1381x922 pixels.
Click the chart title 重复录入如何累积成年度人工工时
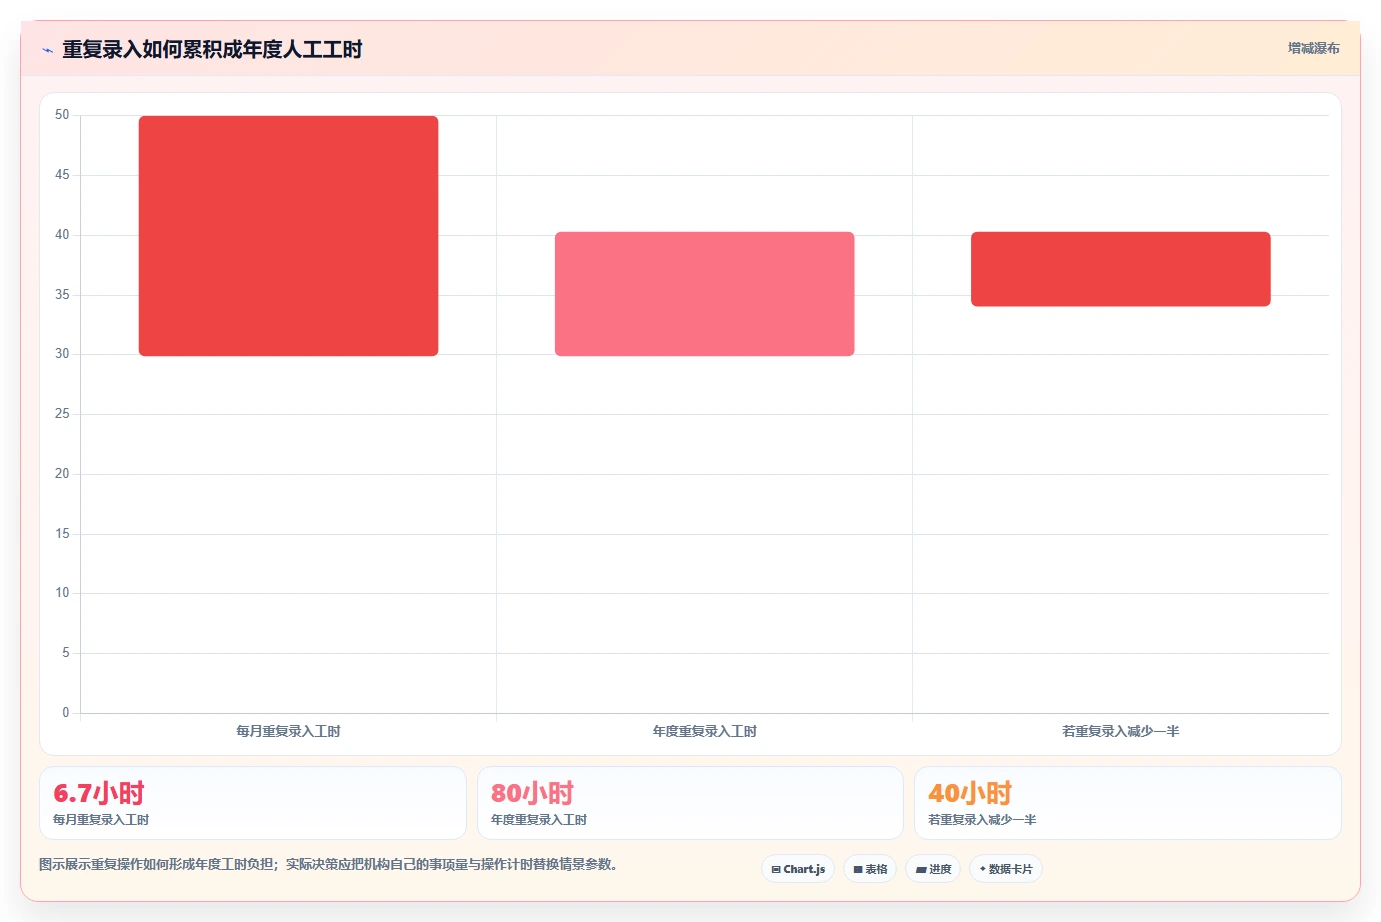(212, 49)
